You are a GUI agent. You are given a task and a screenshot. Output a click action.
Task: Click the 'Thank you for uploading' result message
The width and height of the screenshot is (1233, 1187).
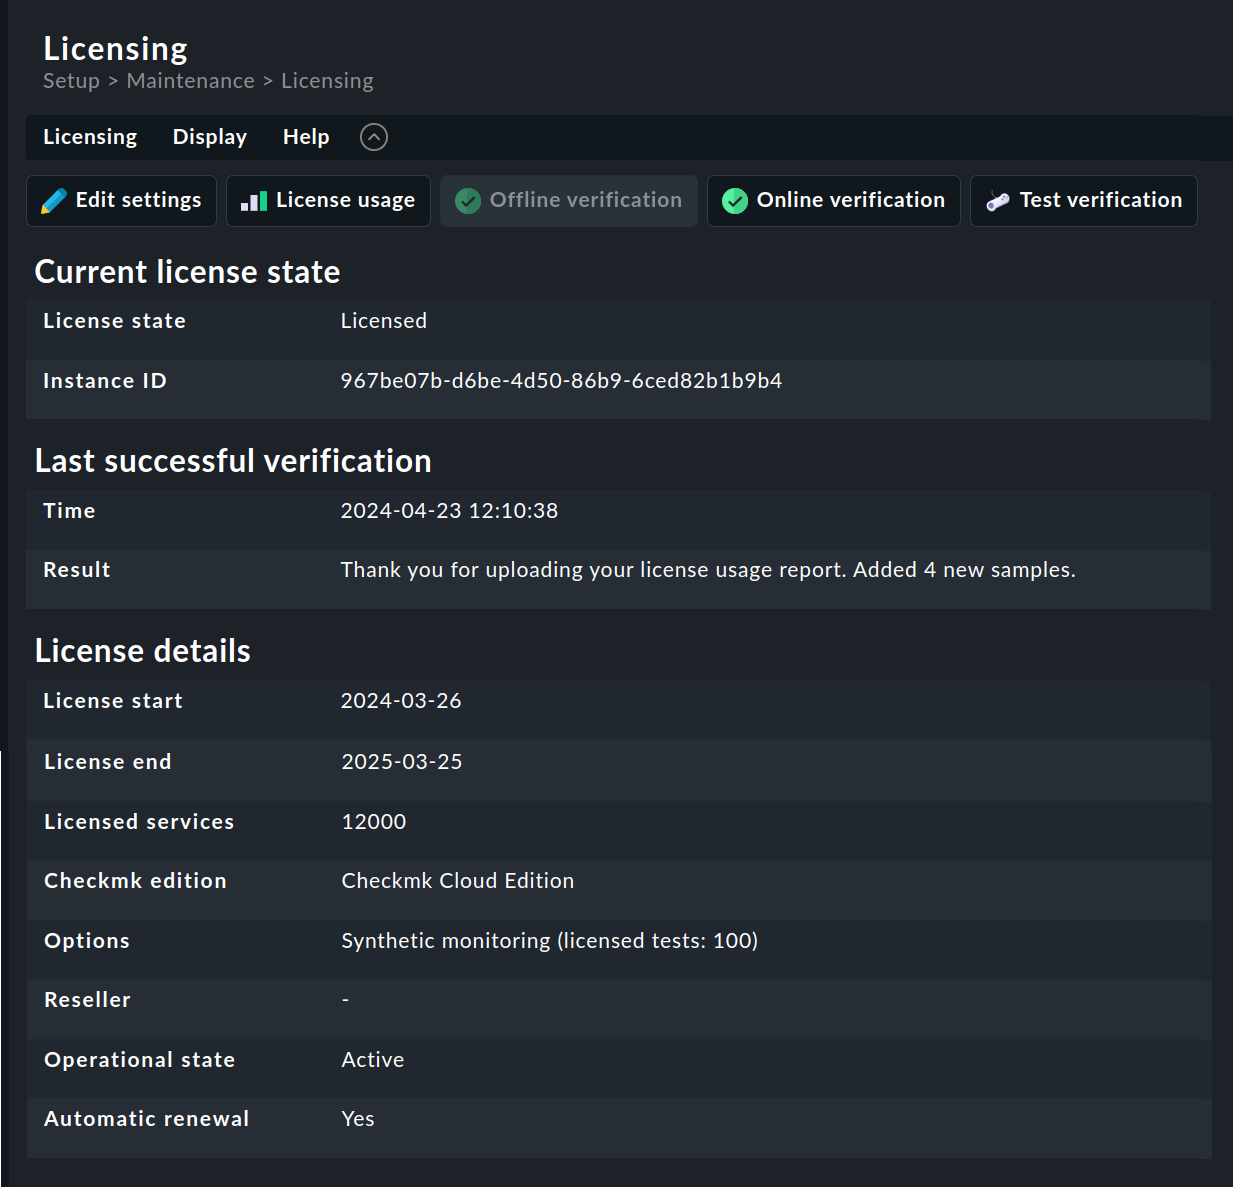[708, 570]
